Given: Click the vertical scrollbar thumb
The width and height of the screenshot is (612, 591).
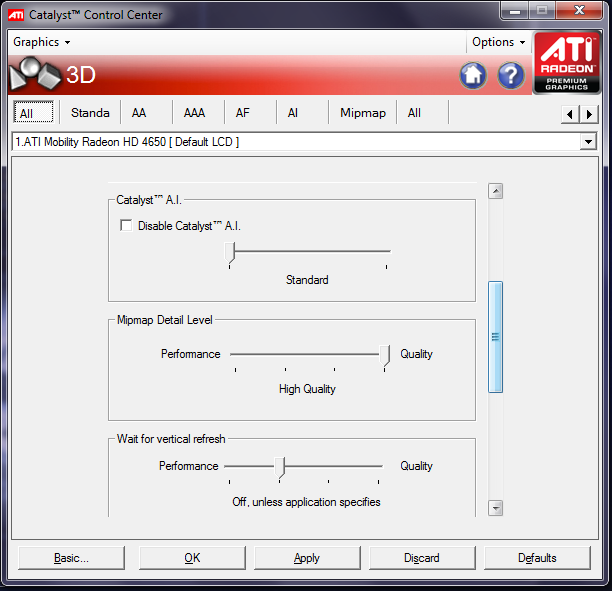Looking at the screenshot, I should click(x=495, y=337).
